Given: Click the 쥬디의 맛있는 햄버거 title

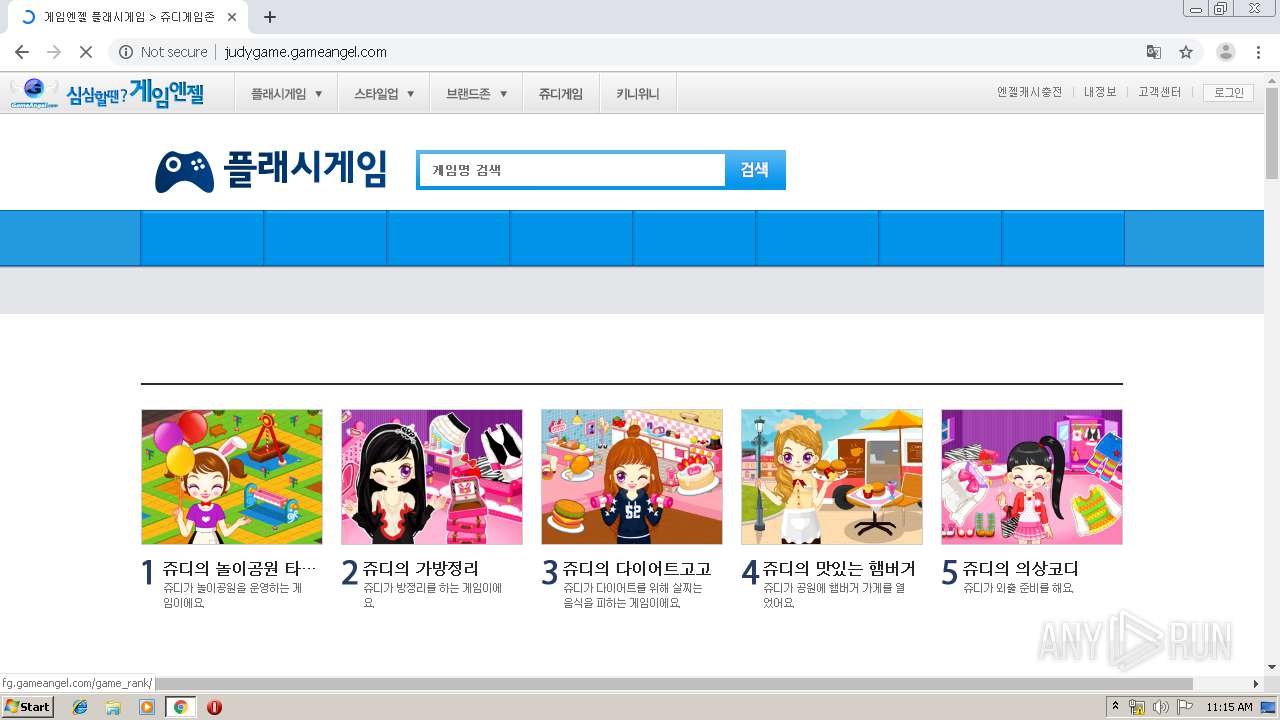Looking at the screenshot, I should tap(839, 569).
